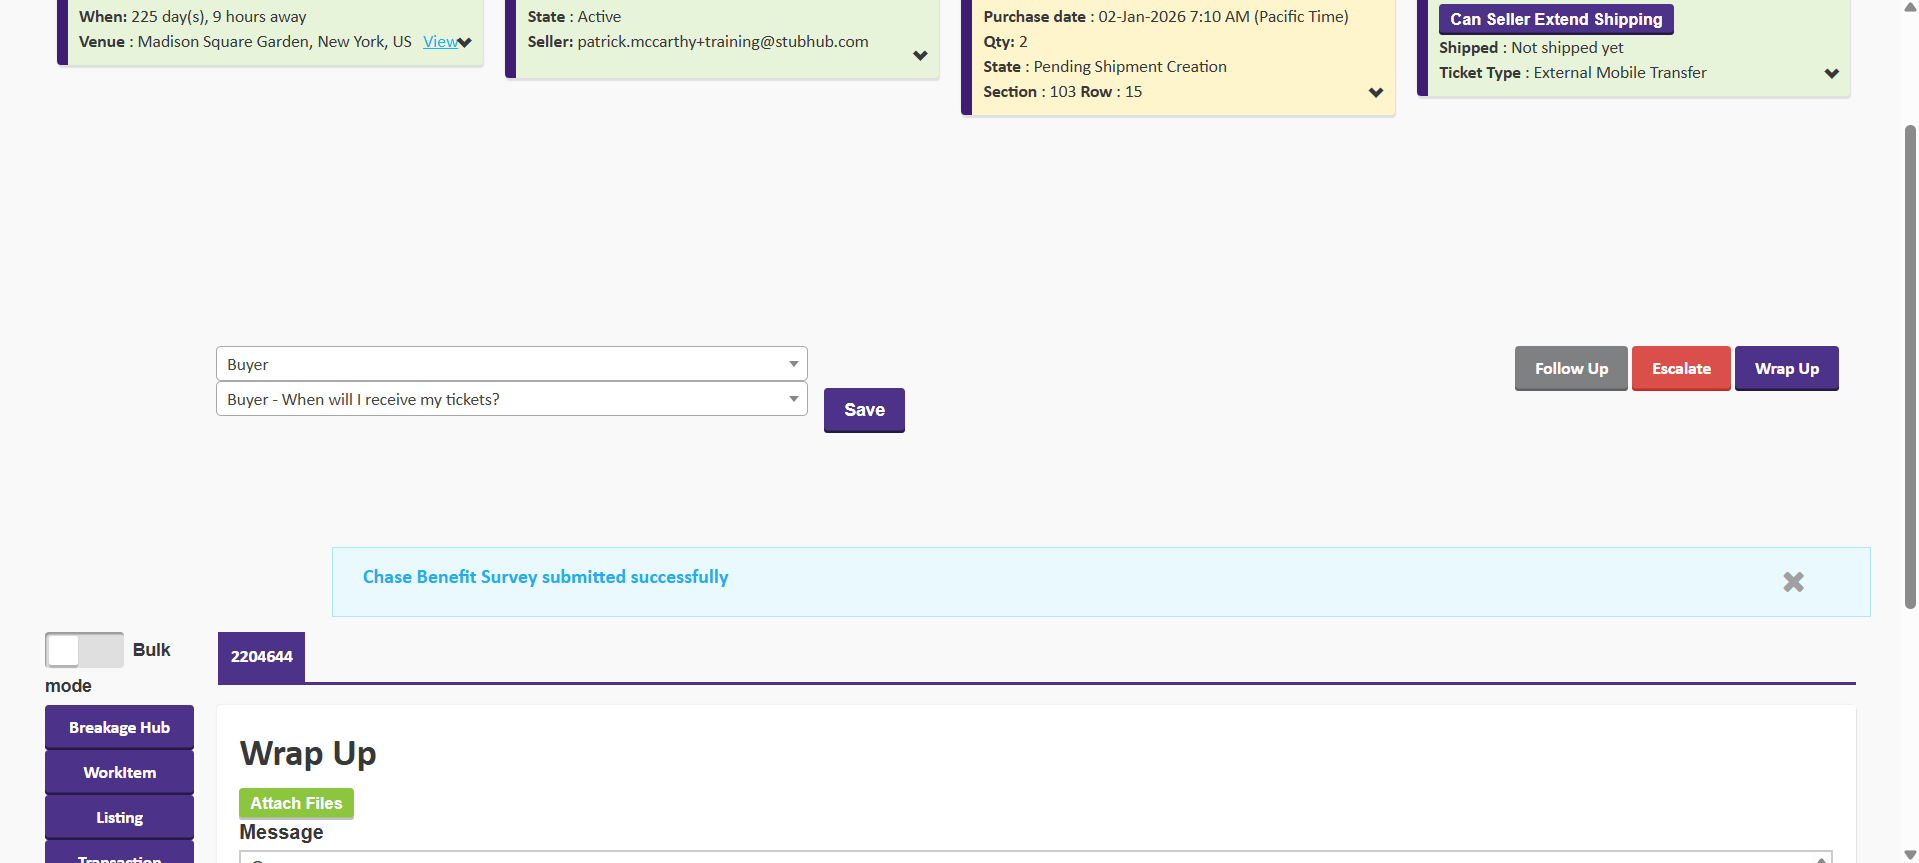Open the Breakage Hub section
The image size is (1919, 863).
(119, 727)
